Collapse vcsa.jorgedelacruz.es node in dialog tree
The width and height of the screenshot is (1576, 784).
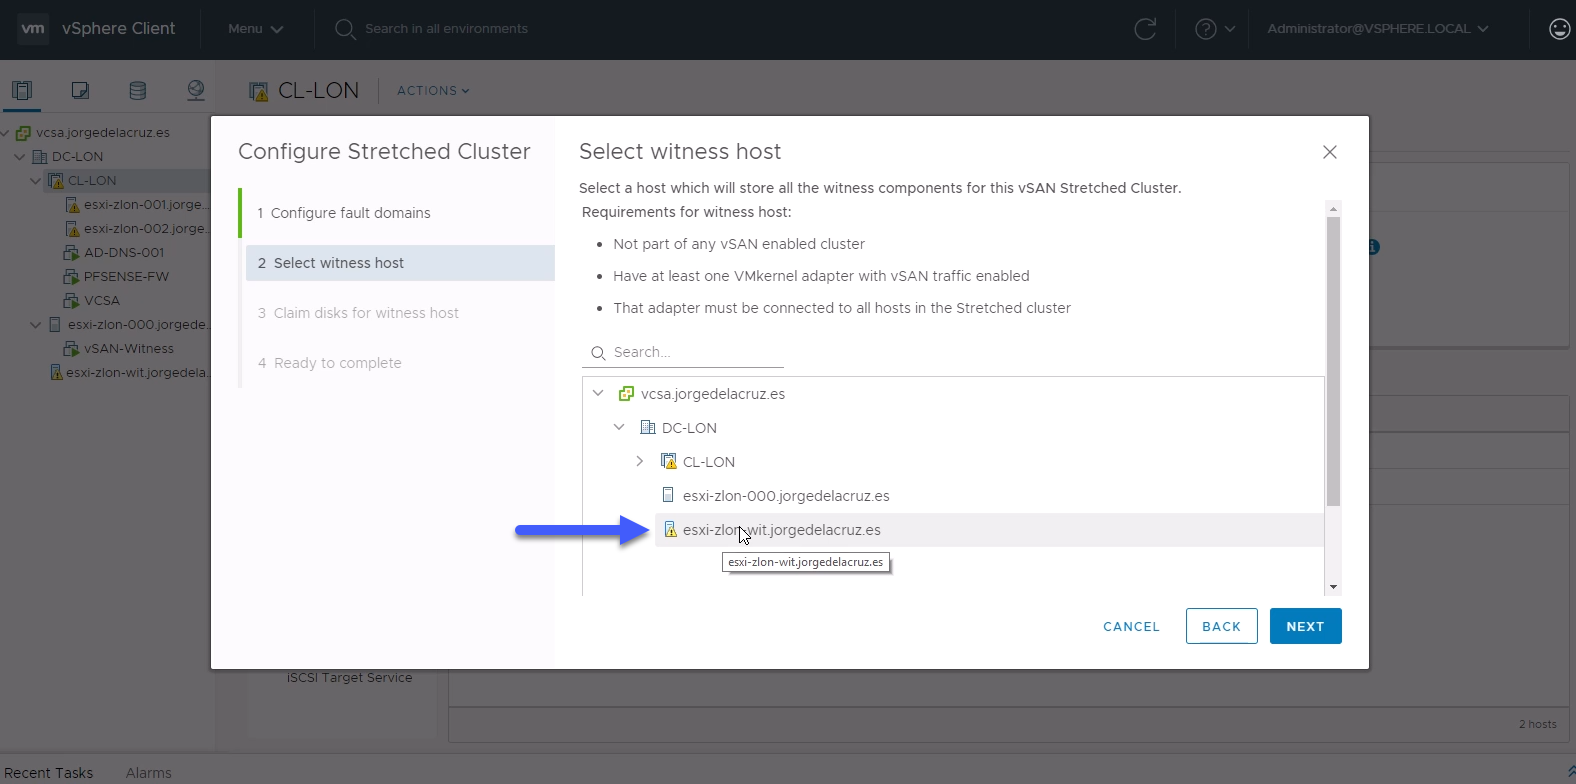(x=598, y=394)
